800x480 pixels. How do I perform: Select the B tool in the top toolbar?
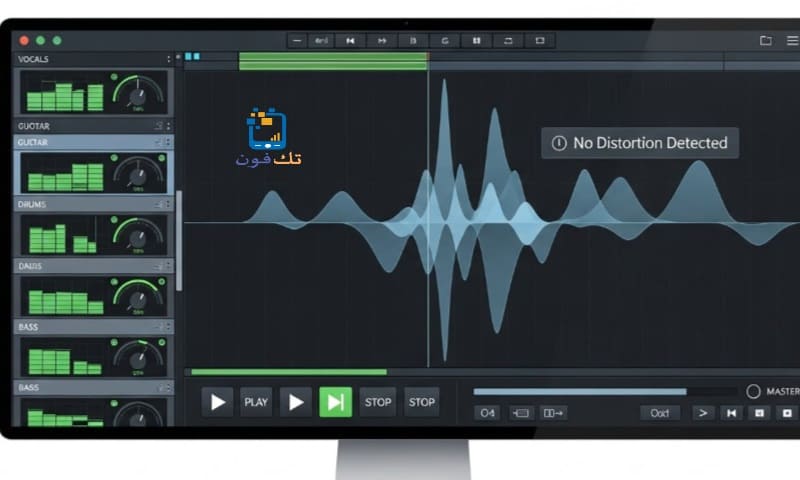pyautogui.click(x=413, y=41)
